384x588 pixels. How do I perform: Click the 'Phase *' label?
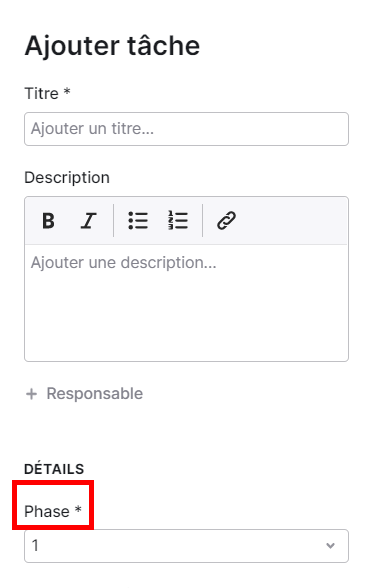tap(53, 511)
